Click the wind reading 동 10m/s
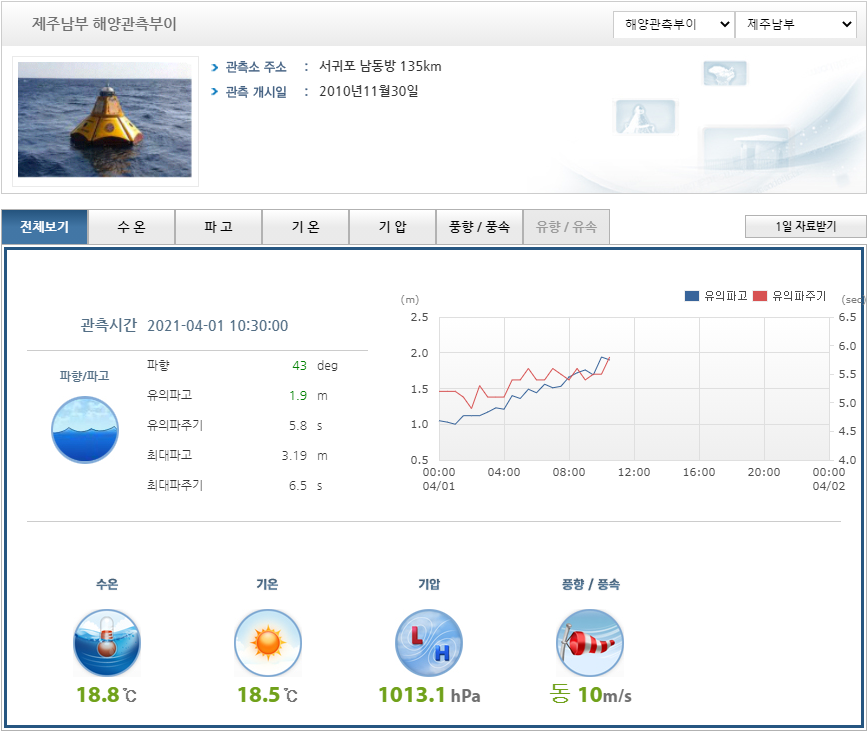 tap(590, 694)
